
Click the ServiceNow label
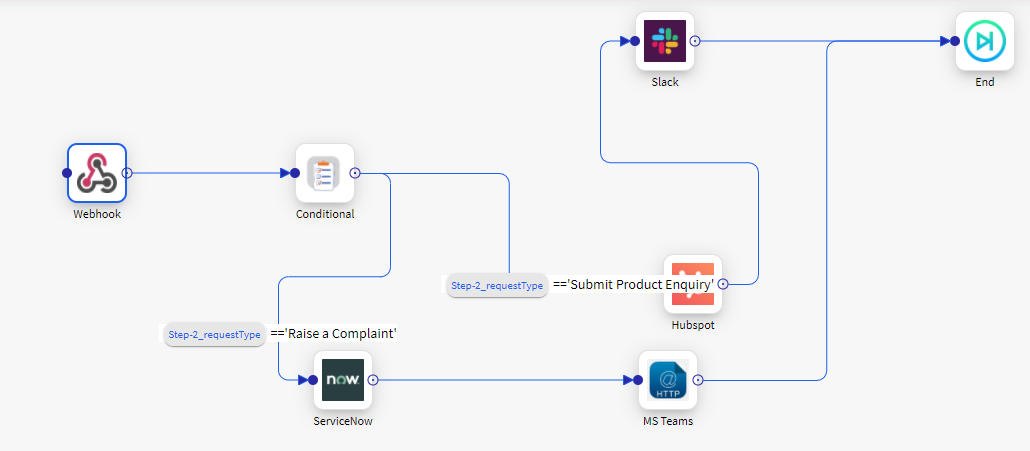point(343,421)
